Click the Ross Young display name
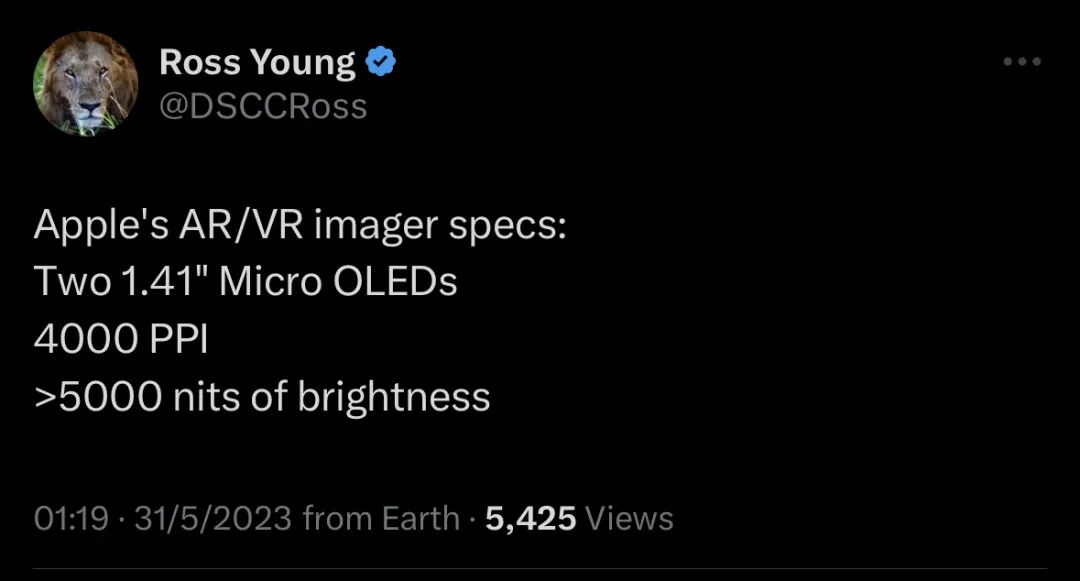The width and height of the screenshot is (1080, 581). 257,63
